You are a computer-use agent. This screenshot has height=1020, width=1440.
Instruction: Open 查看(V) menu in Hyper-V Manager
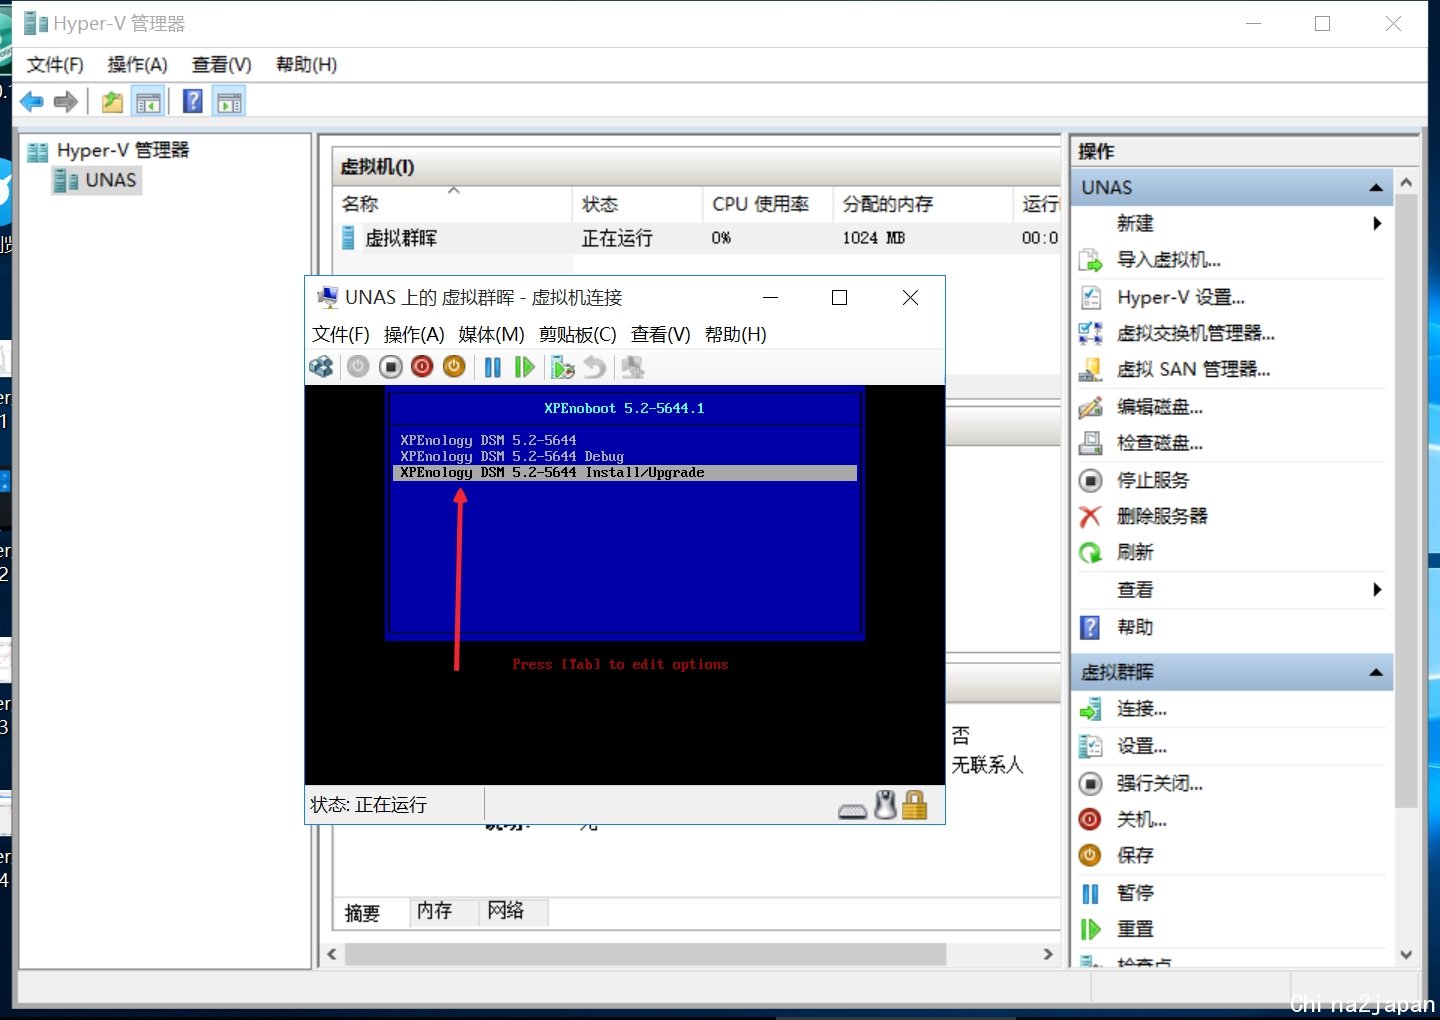coord(221,65)
